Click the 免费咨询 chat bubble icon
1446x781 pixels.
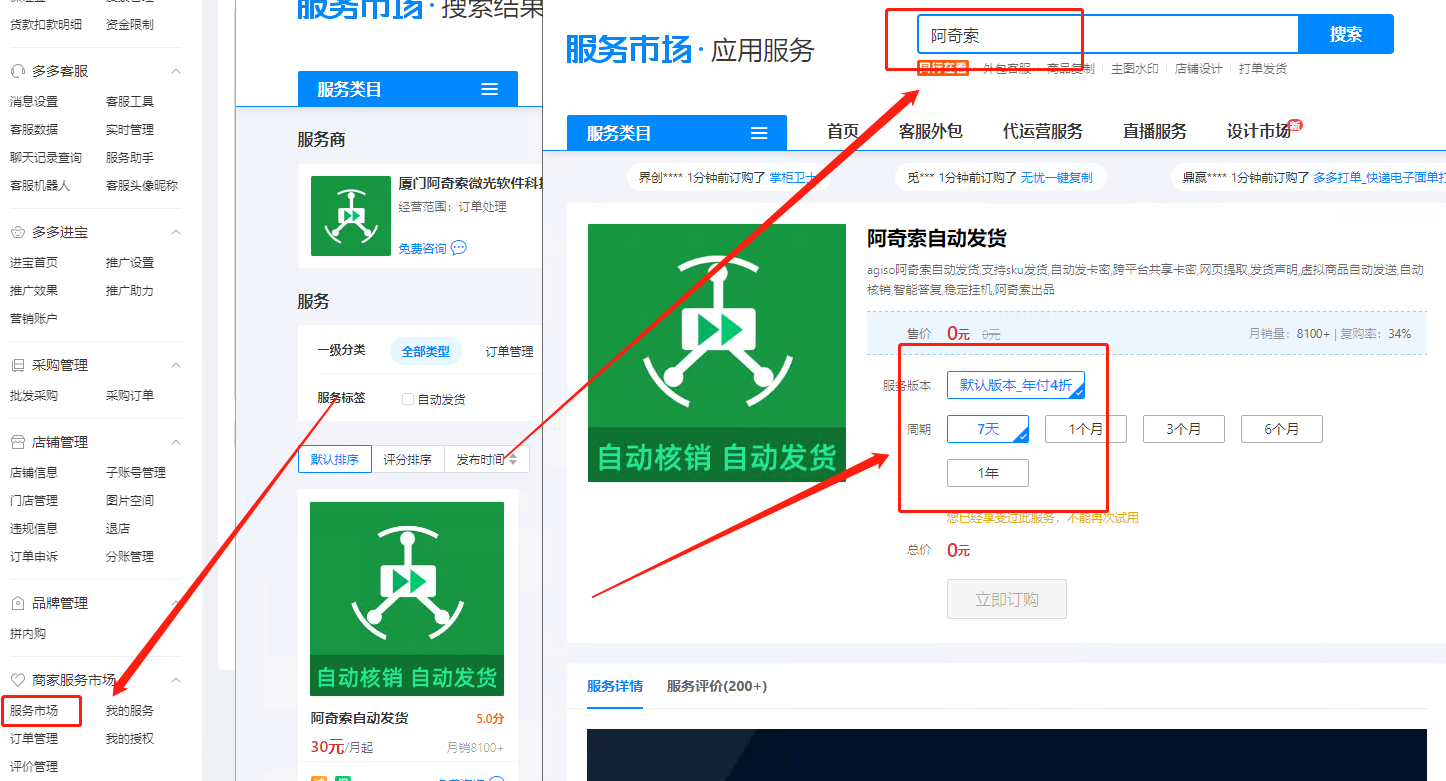point(459,248)
